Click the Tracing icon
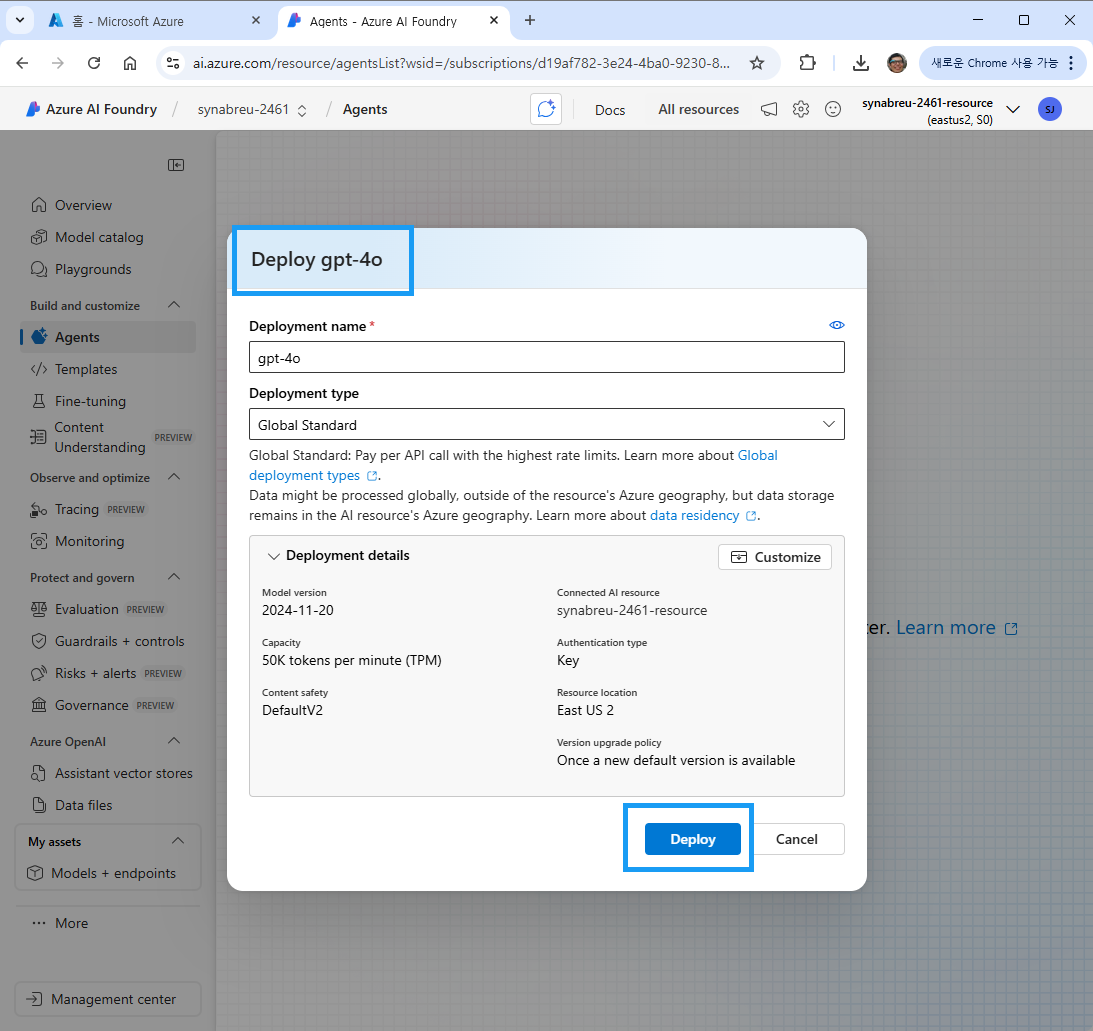Screen dimensions: 1093x1031 tap(39, 510)
